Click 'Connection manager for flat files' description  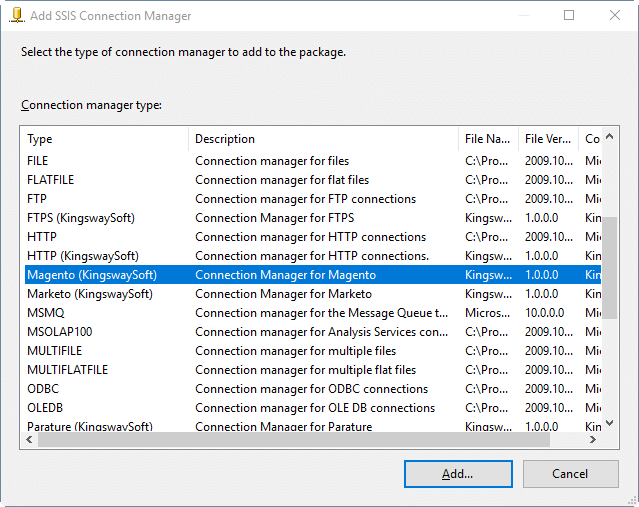coord(282,180)
